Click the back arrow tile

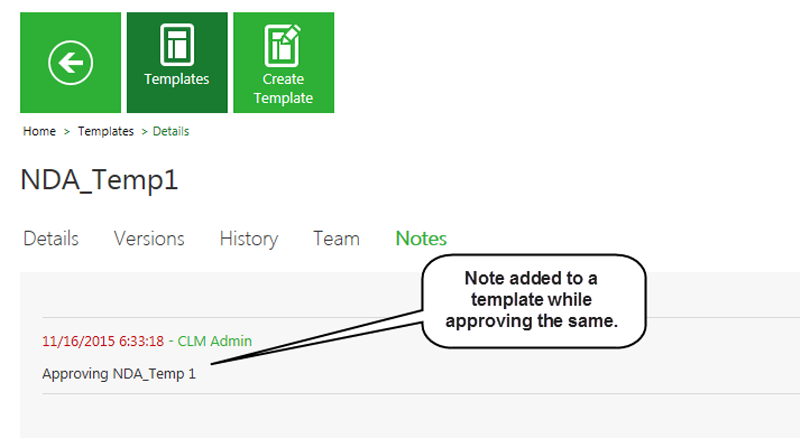click(x=70, y=63)
